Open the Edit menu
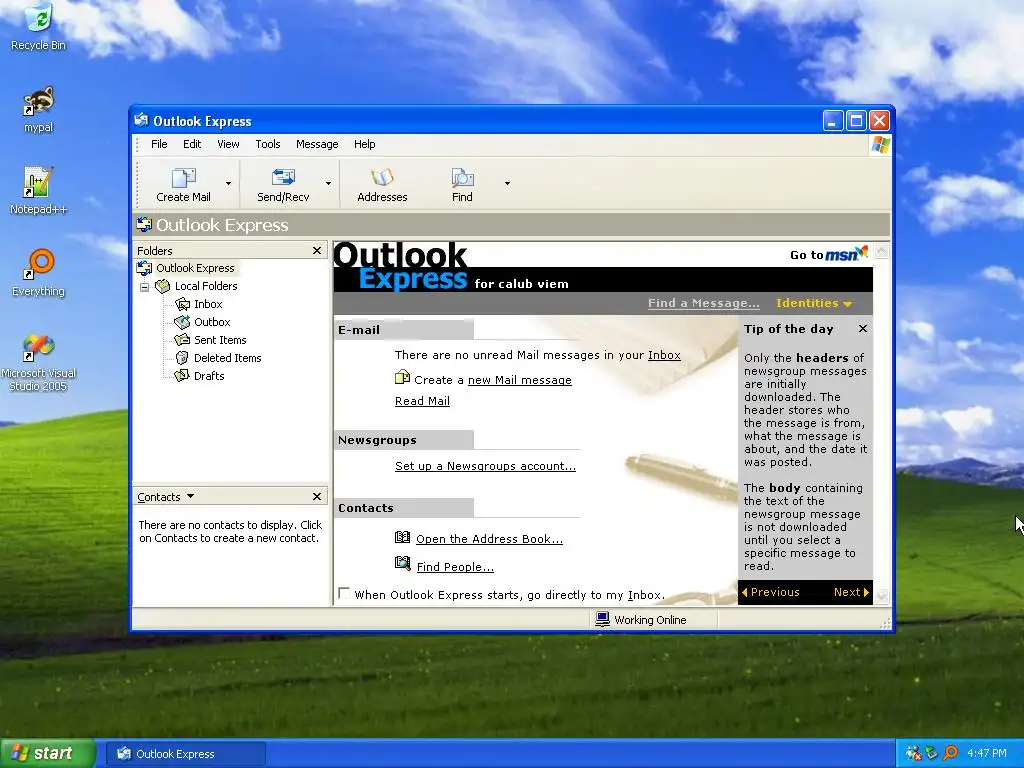This screenshot has height=768, width=1024. click(191, 144)
